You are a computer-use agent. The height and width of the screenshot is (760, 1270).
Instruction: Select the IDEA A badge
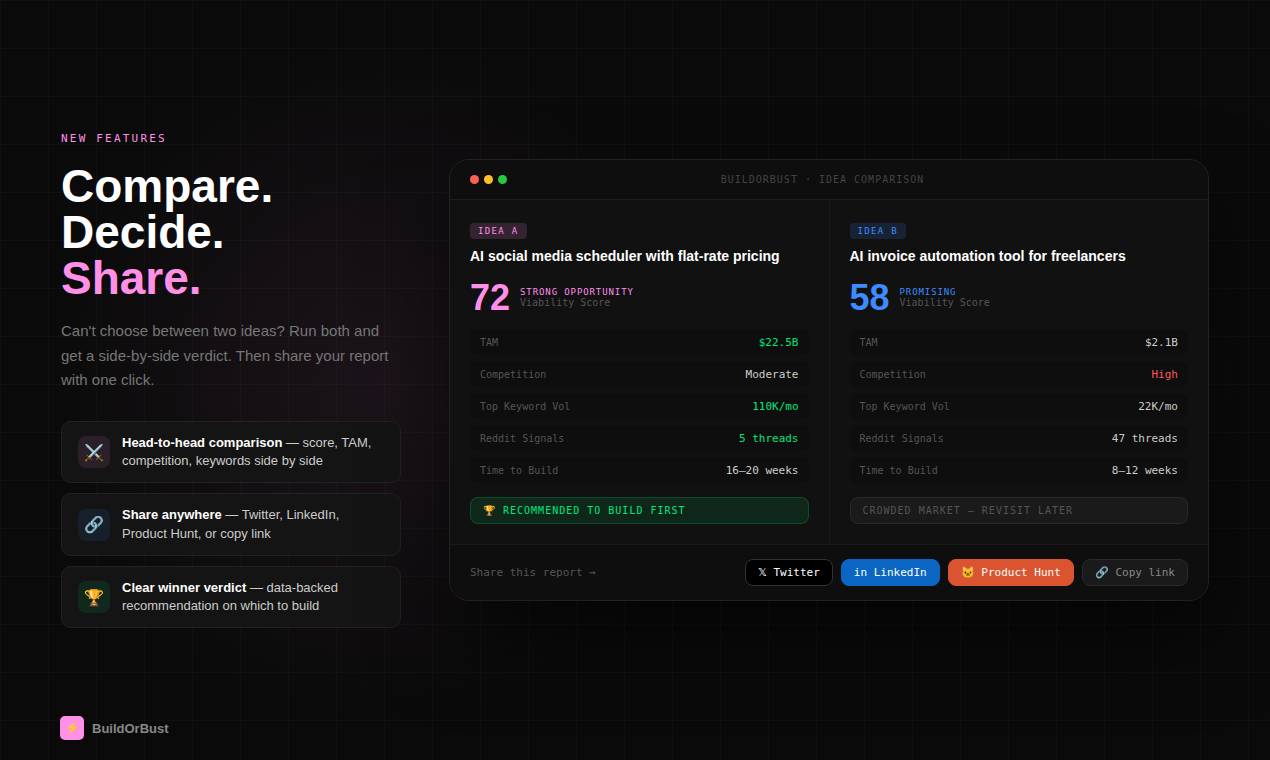[498, 230]
